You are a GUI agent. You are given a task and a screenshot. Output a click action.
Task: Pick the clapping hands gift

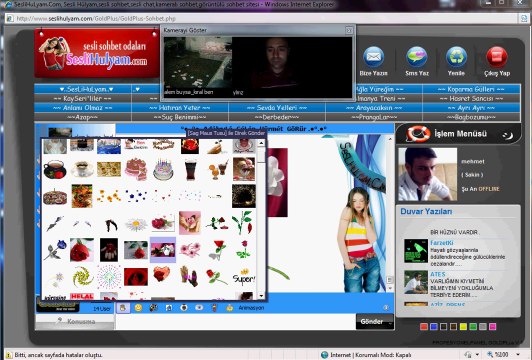[189, 276]
